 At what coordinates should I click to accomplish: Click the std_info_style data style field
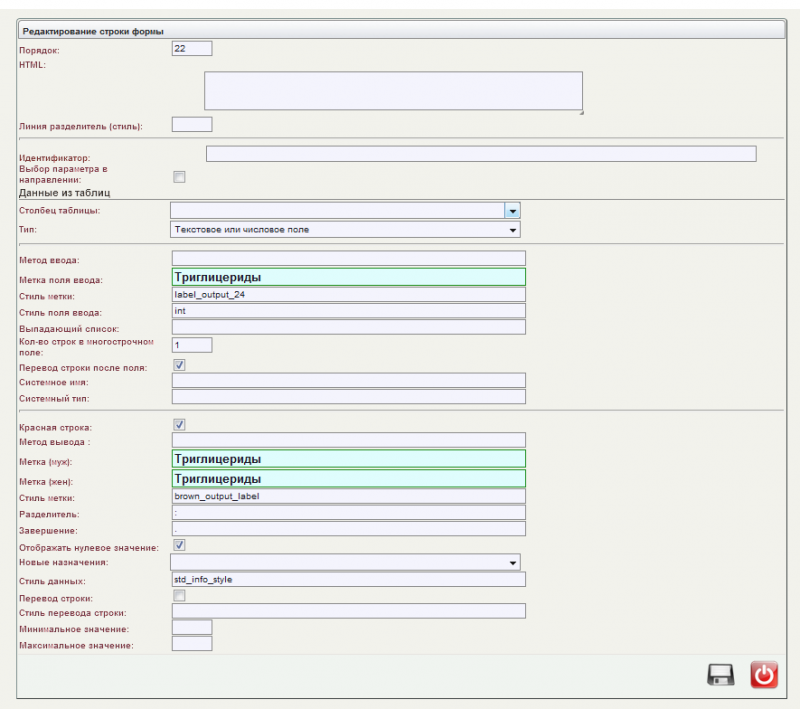345,578
